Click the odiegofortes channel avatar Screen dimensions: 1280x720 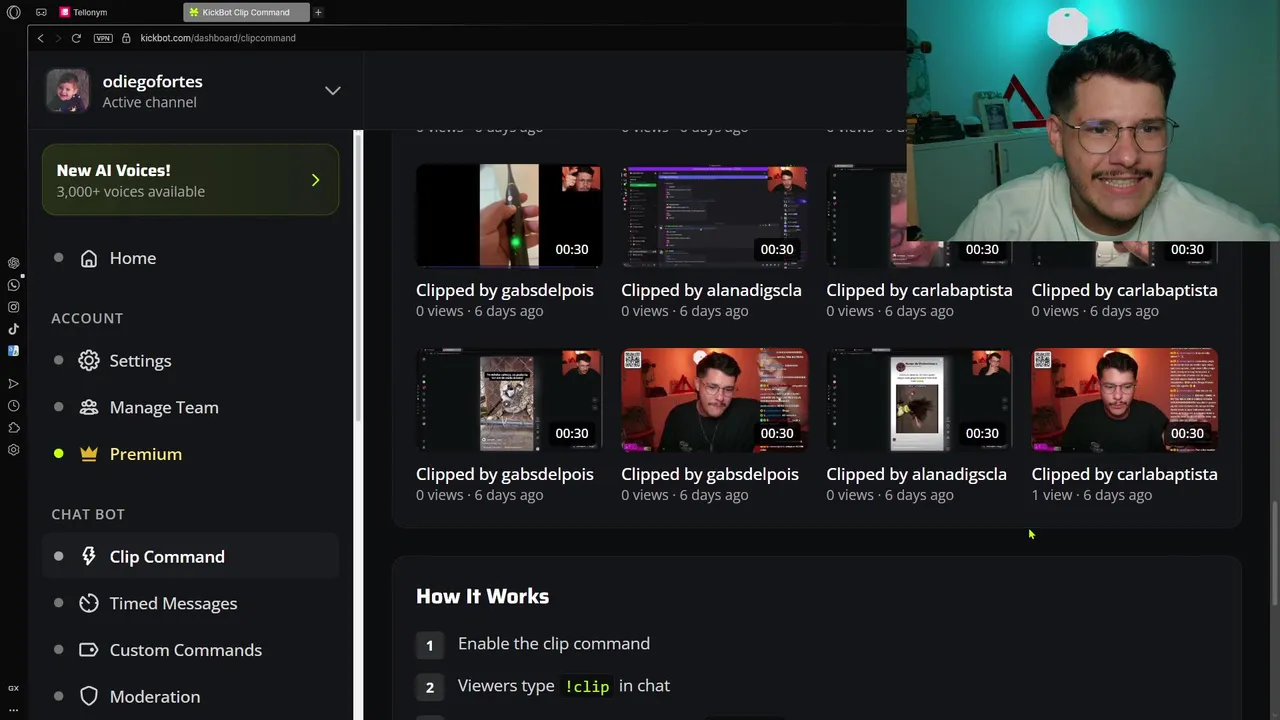click(67, 91)
